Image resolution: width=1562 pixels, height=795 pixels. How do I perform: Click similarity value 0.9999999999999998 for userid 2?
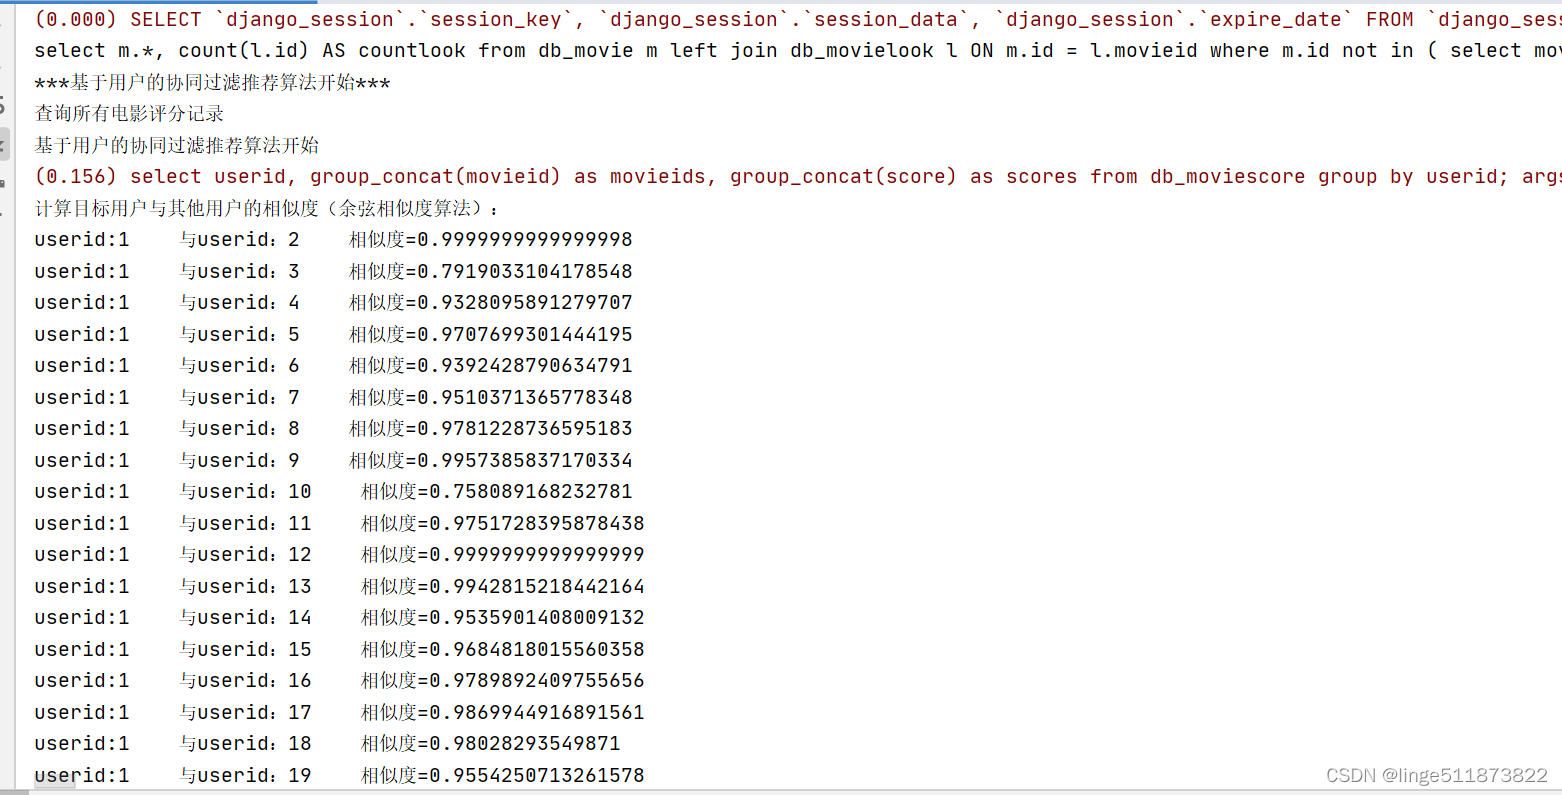525,240
